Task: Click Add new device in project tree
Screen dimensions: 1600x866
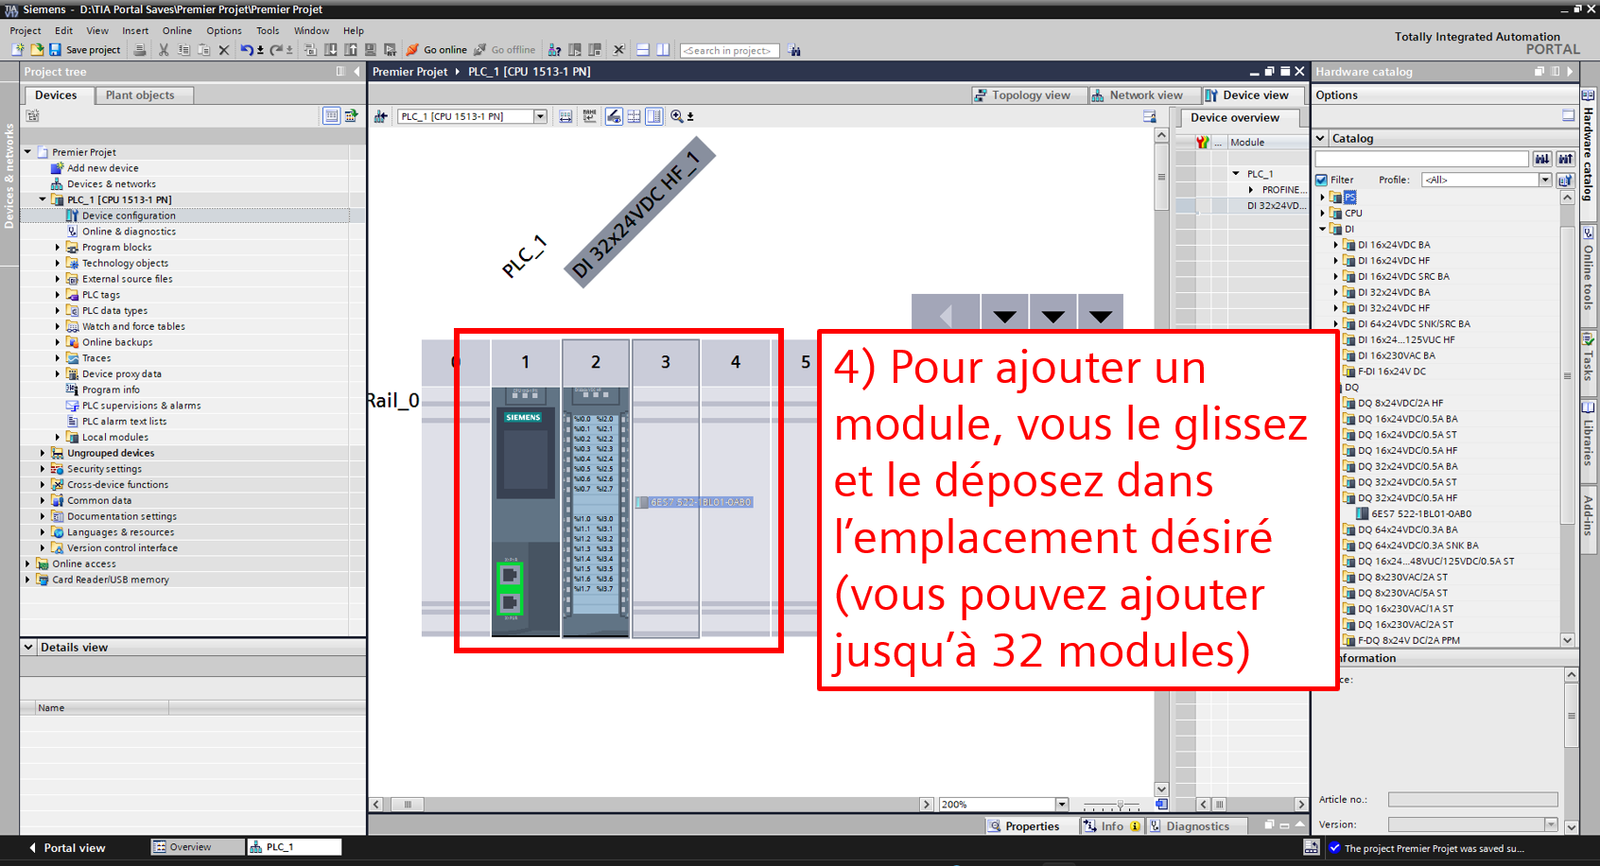Action: click(x=103, y=168)
